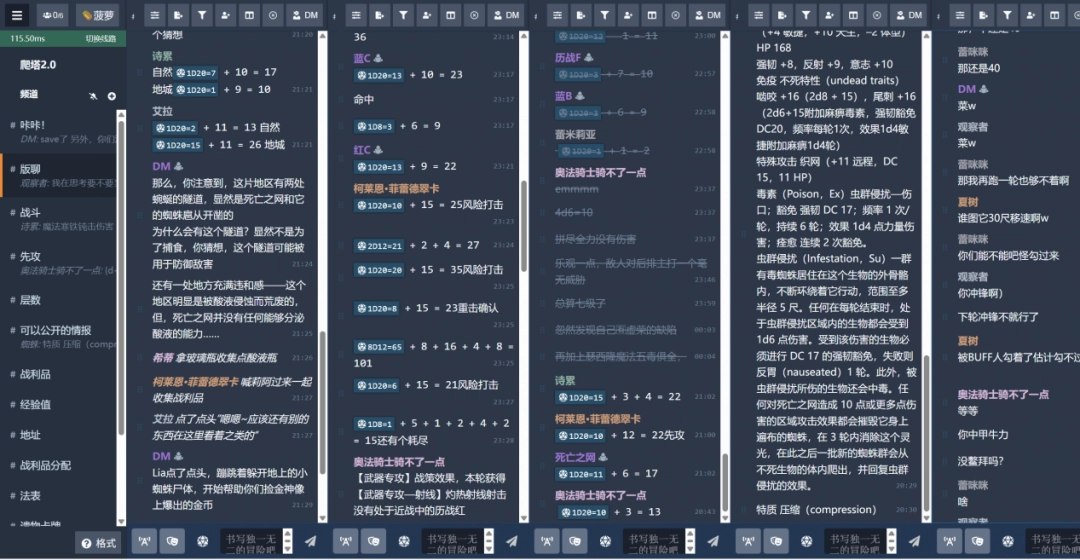The width and height of the screenshot is (1080, 560).
Task: Add member in the 蓝C 命中 pane toolbar
Action: tap(426, 15)
